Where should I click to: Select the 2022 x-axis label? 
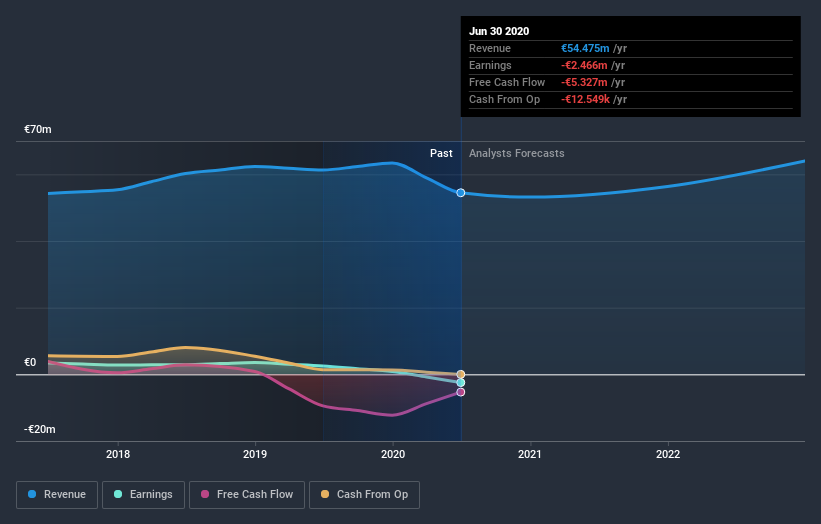click(x=668, y=454)
